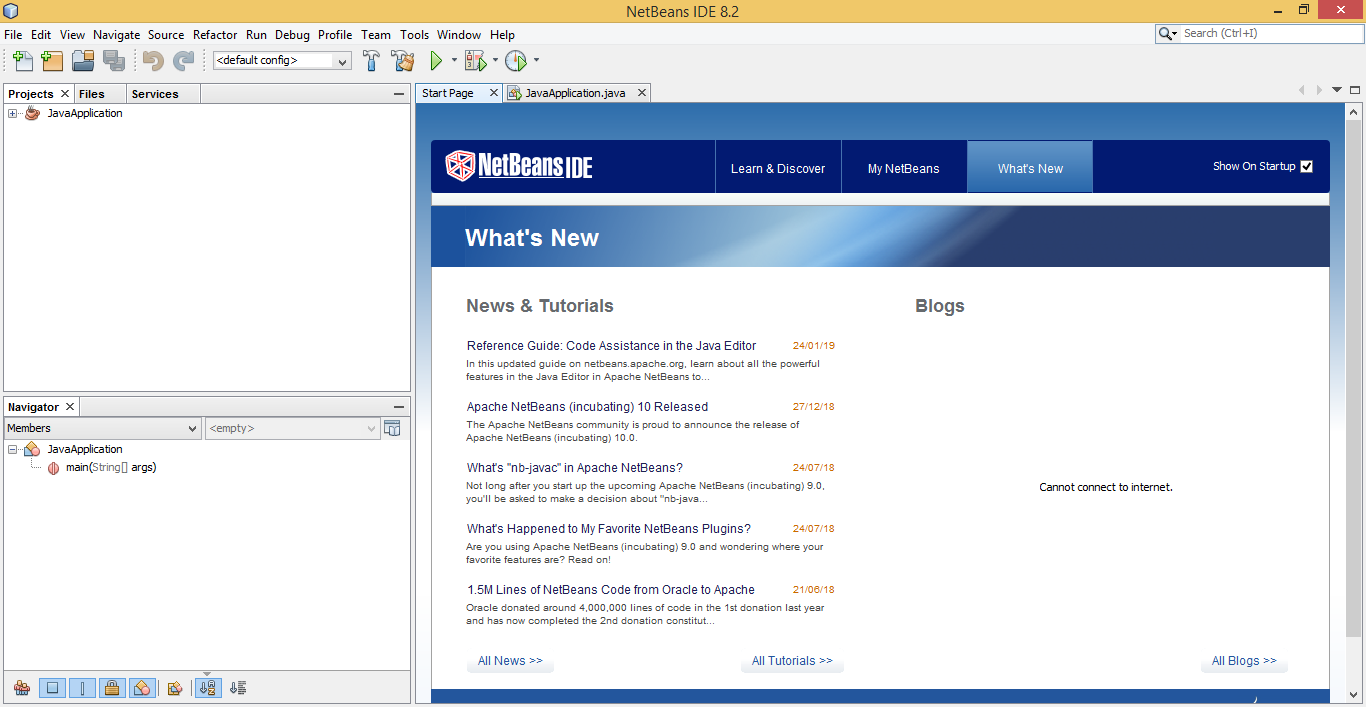This screenshot has height=707, width=1366.
Task: Click the NetBeans IDE logo
Action: point(519,166)
